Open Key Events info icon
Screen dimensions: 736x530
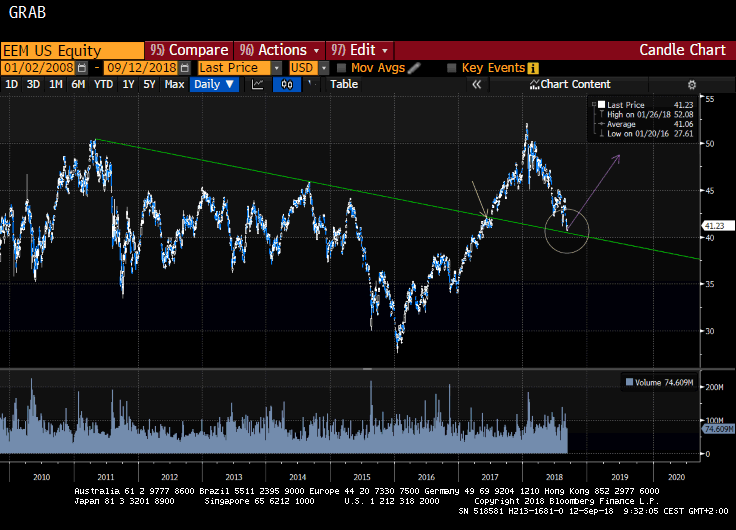(x=533, y=68)
